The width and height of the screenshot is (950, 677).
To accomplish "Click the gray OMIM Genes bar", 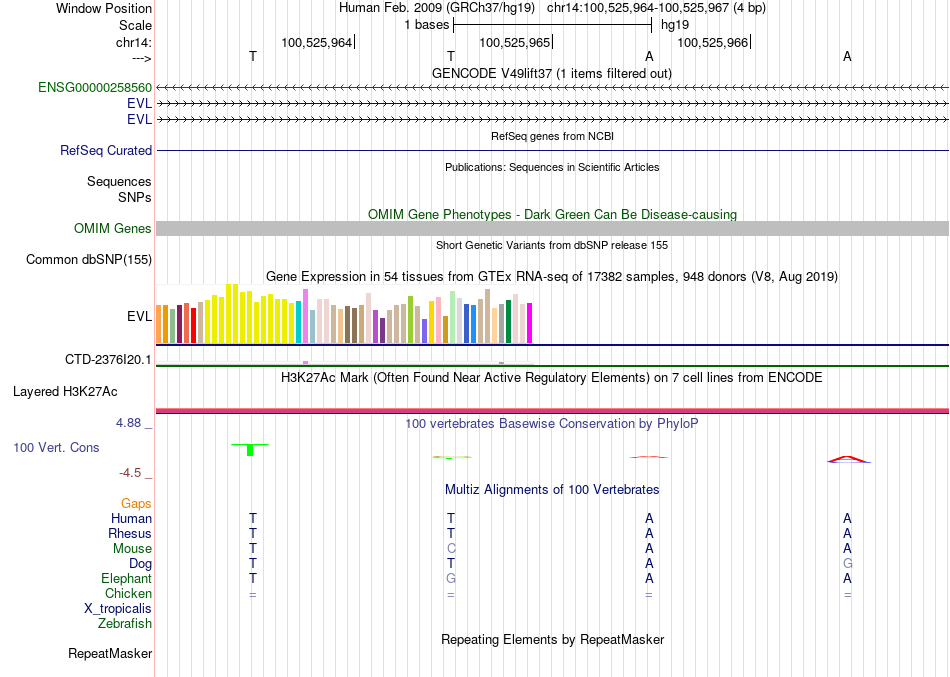I will pos(552,228).
